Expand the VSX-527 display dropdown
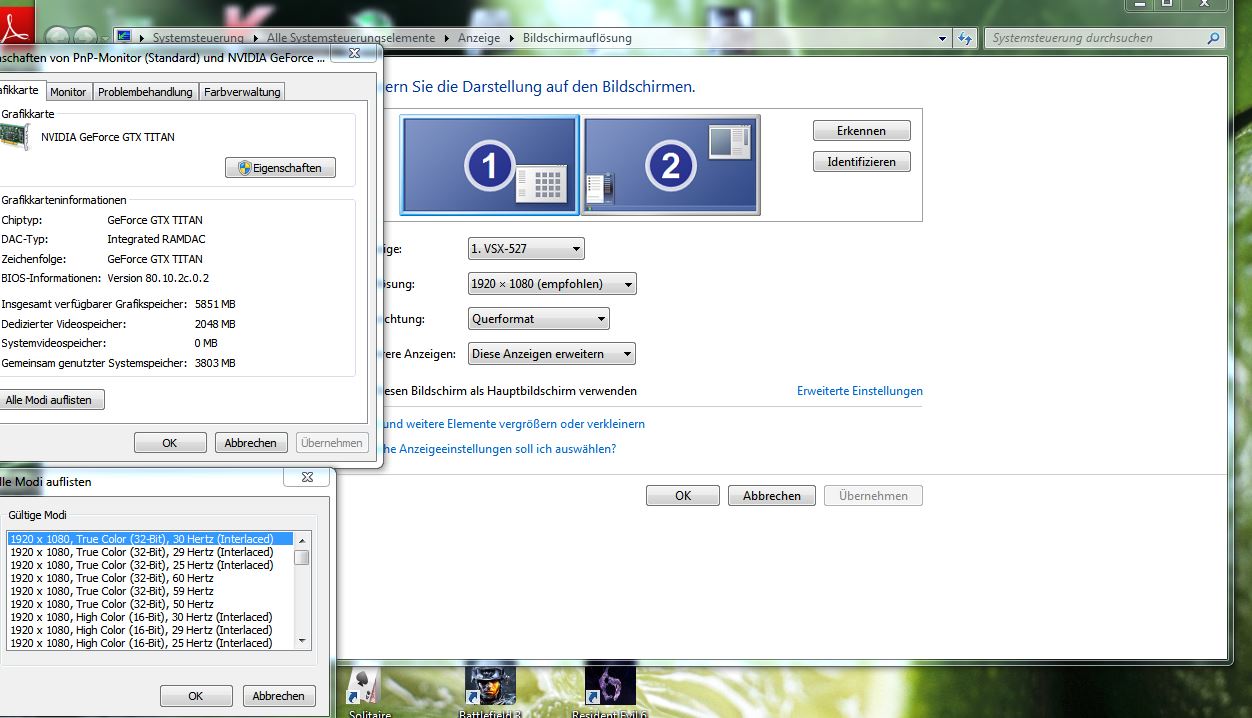The image size is (1252, 718). tap(526, 248)
